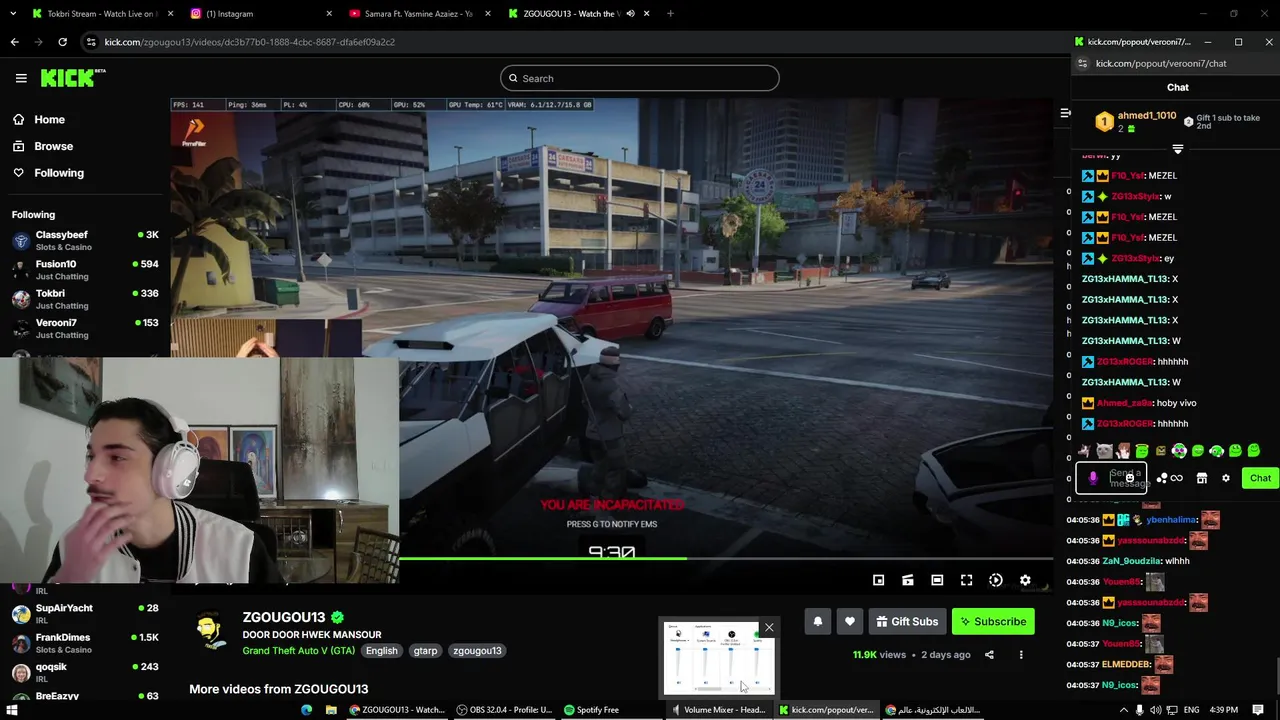Switch to OBS 32.0.4 on taskbar

[504, 710]
